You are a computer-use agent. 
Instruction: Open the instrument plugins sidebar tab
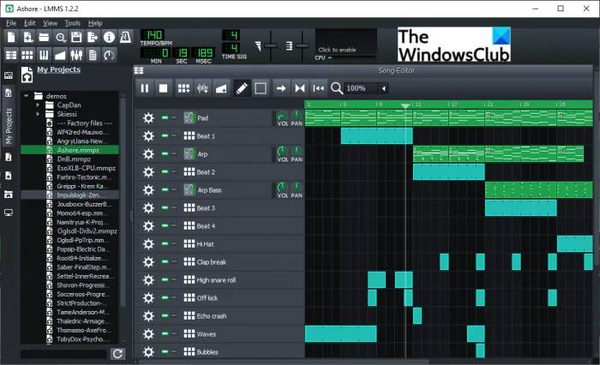(x=8, y=75)
